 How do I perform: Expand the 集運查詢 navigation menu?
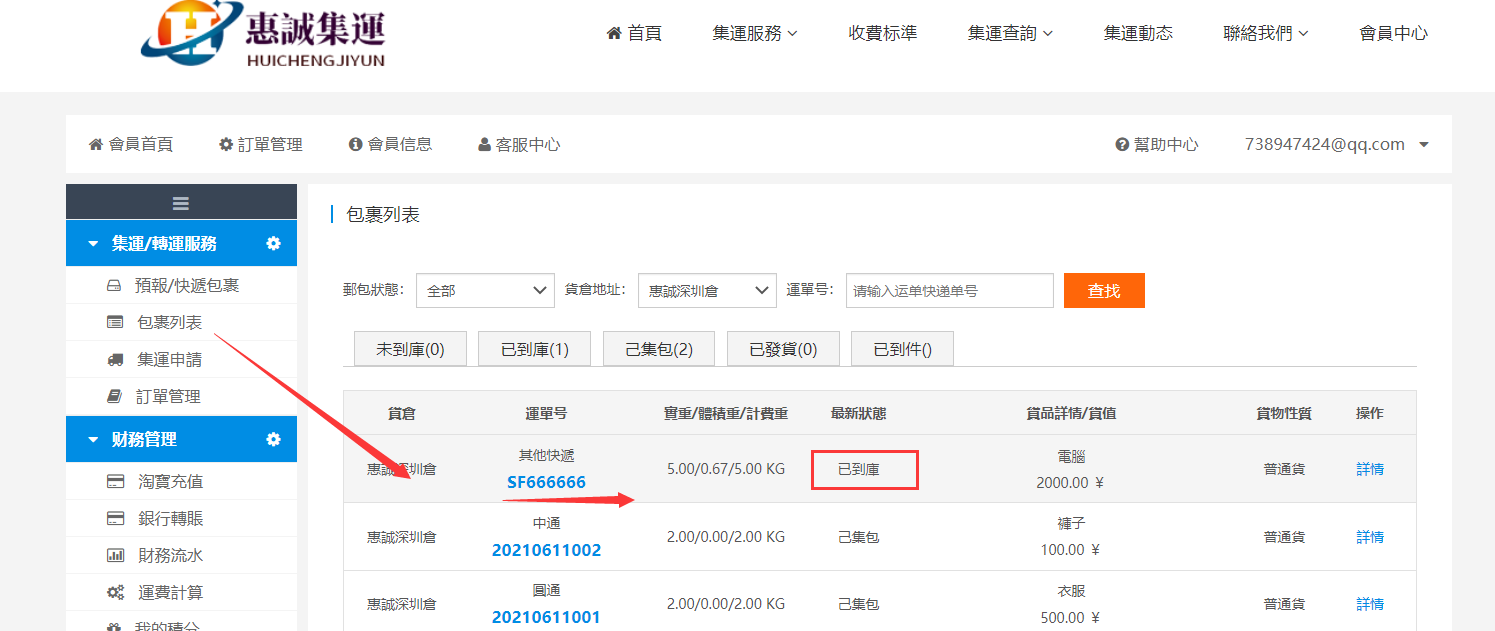pyautogui.click(x=1010, y=33)
